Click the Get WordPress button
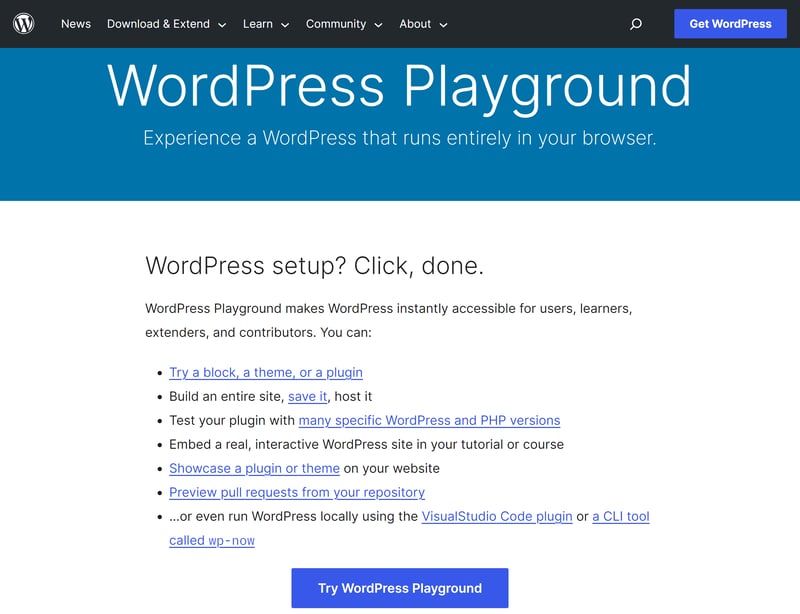 (x=730, y=24)
